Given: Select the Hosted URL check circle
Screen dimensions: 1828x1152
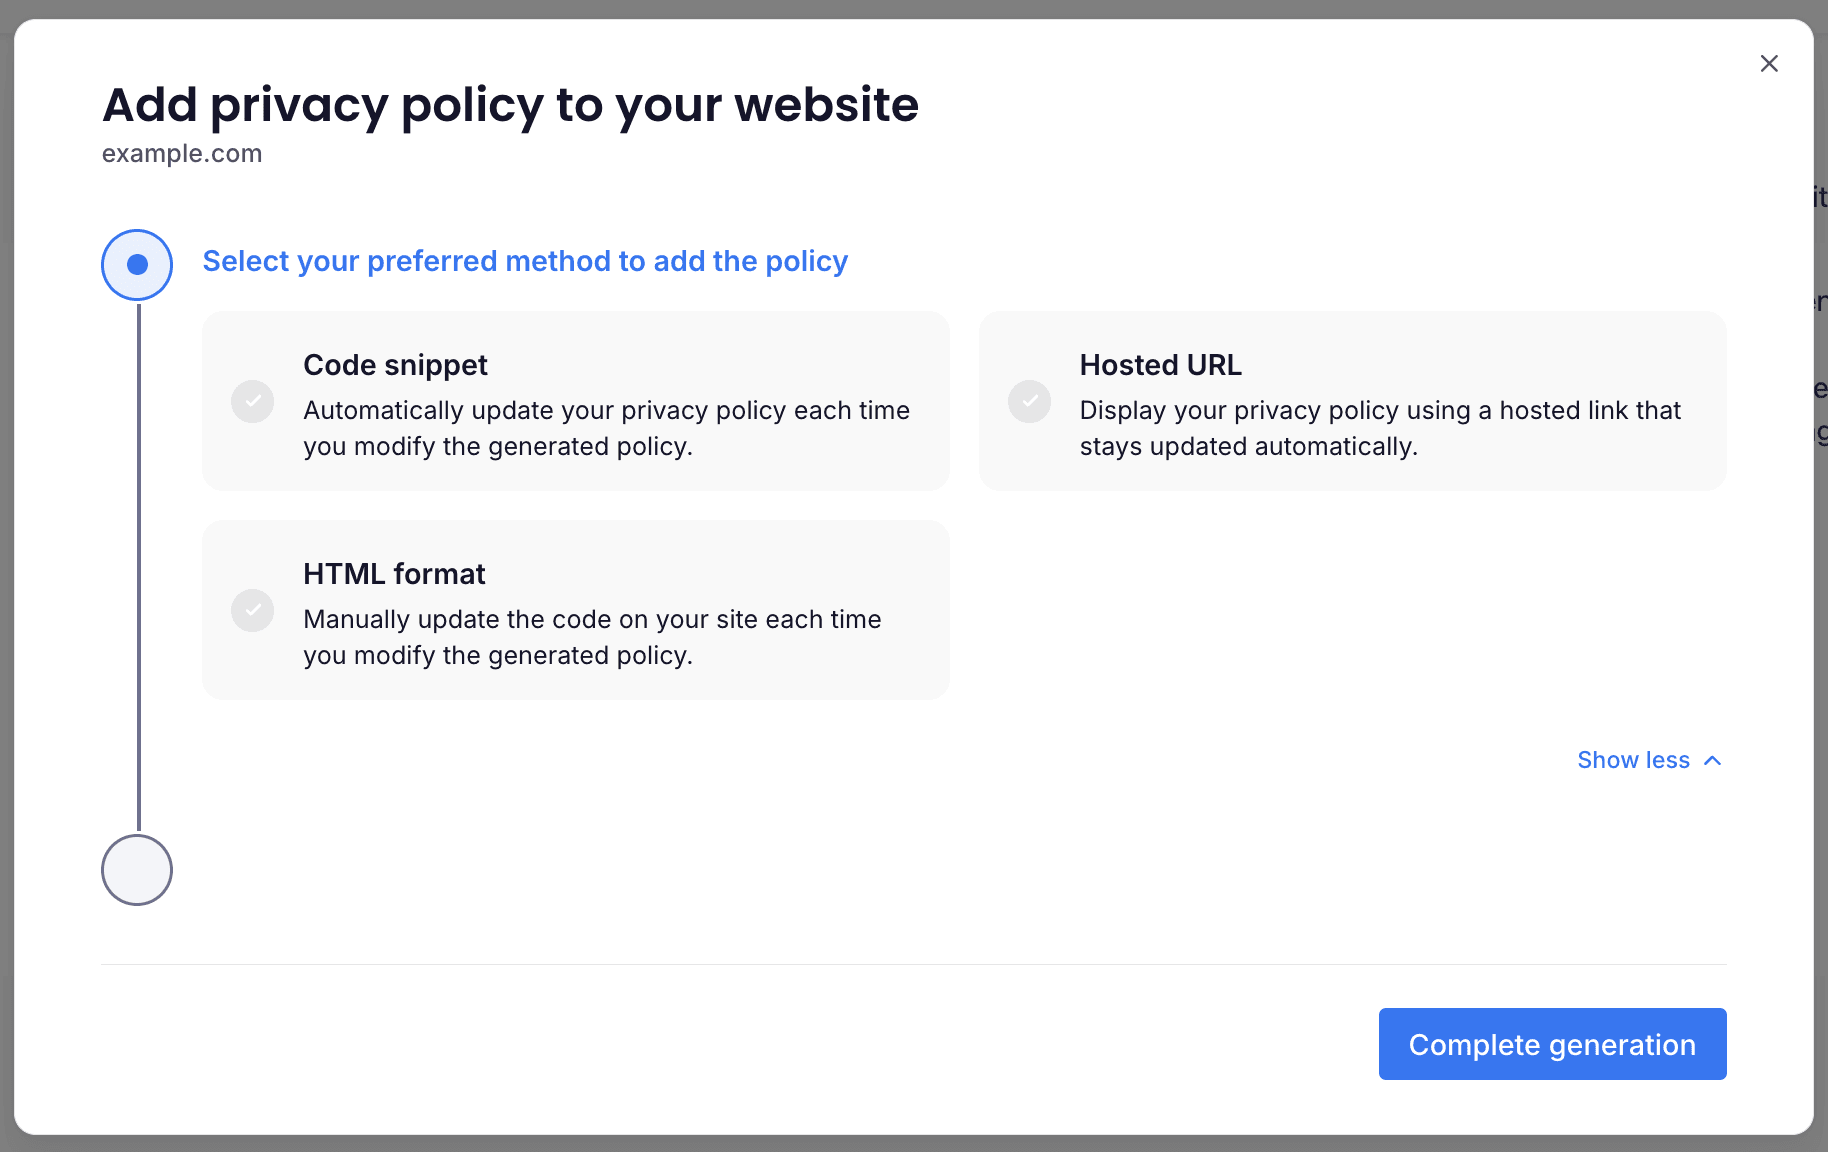Looking at the screenshot, I should click(x=1029, y=402).
